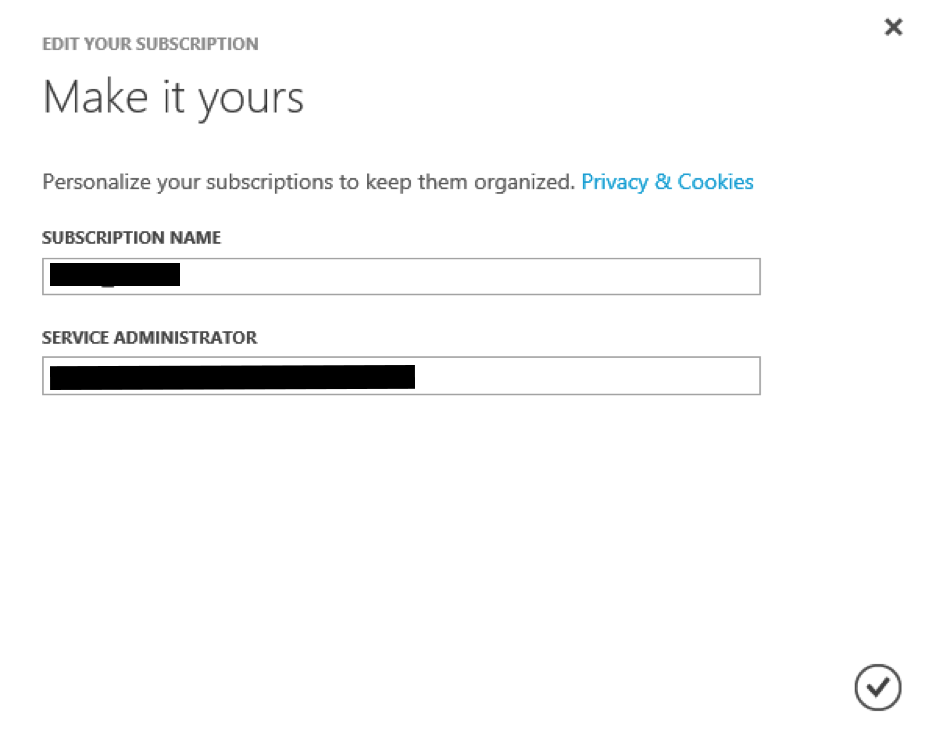Open the Privacy & Cookies link
925x729 pixels.
667,182
